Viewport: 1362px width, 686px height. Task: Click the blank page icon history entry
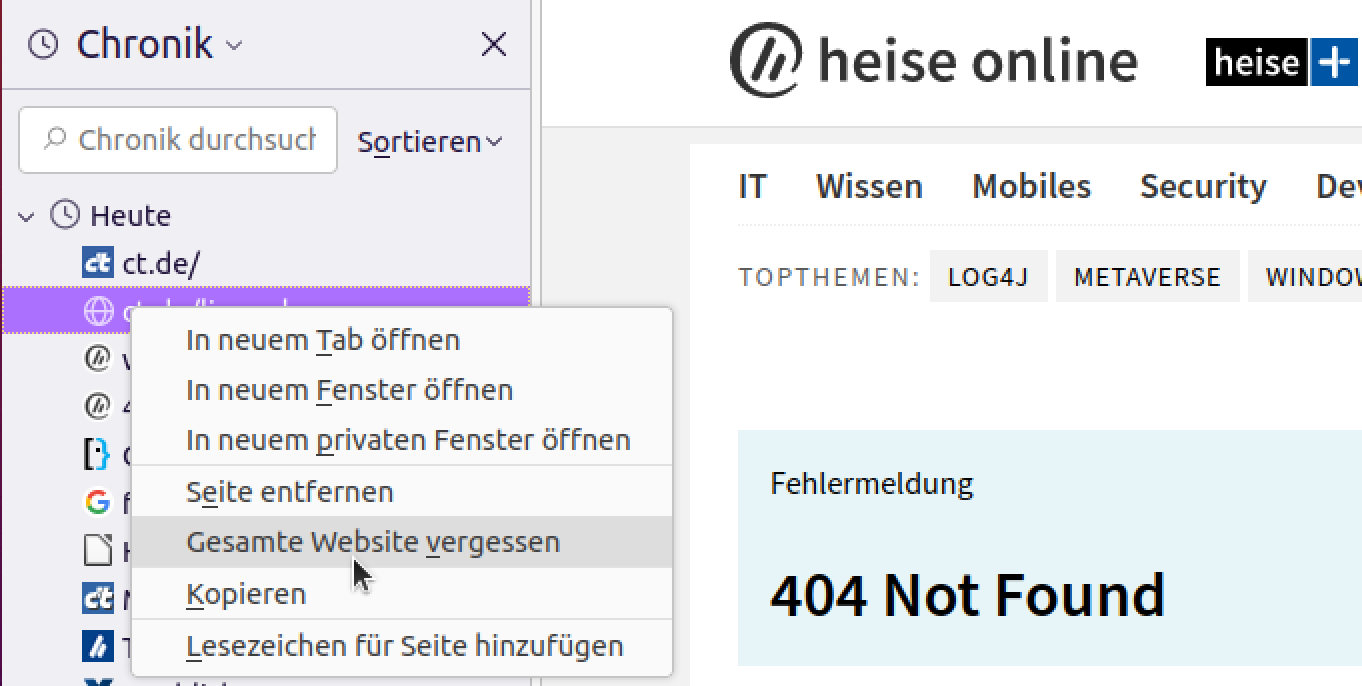(97, 550)
